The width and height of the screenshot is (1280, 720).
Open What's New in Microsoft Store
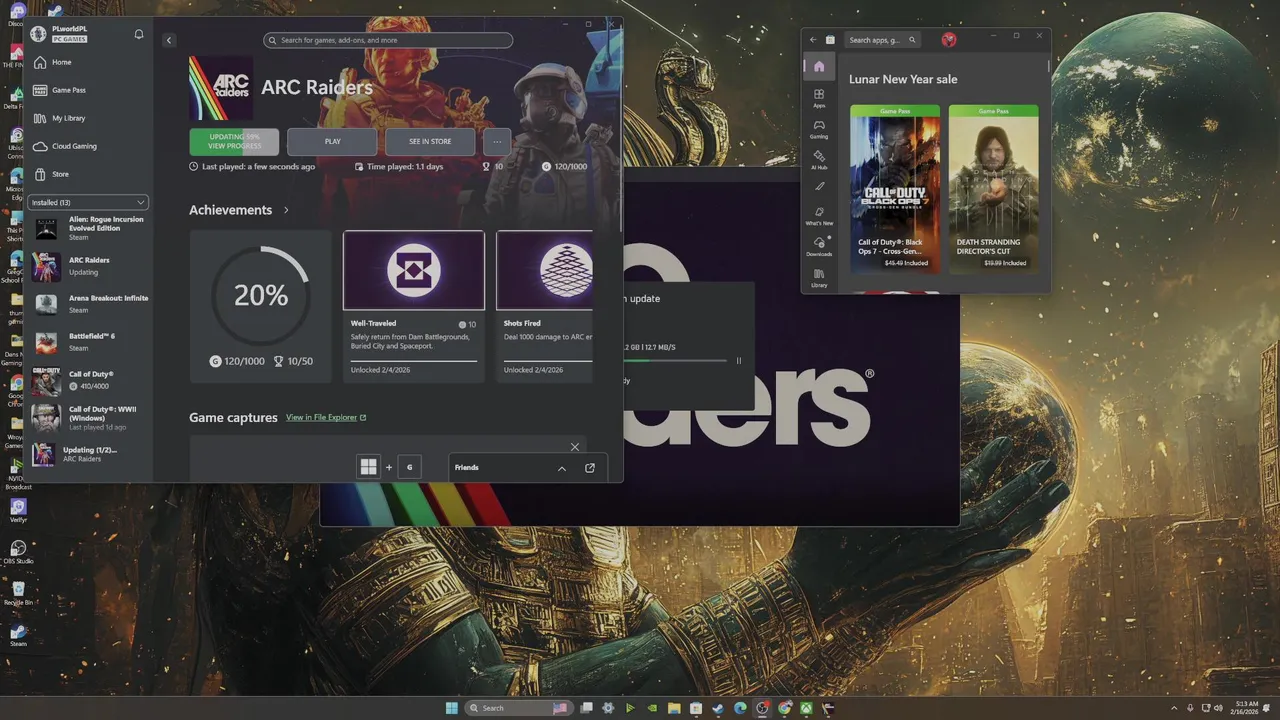(819, 216)
